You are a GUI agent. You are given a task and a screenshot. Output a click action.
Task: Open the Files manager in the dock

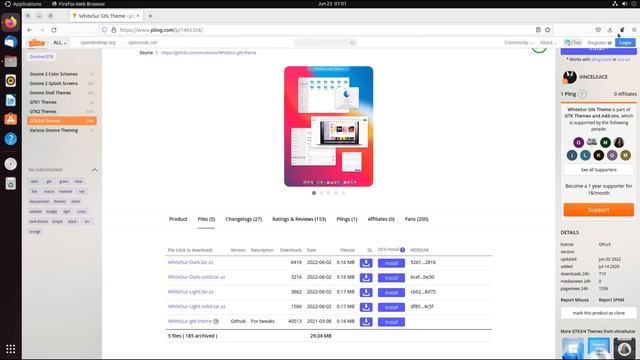[11, 62]
